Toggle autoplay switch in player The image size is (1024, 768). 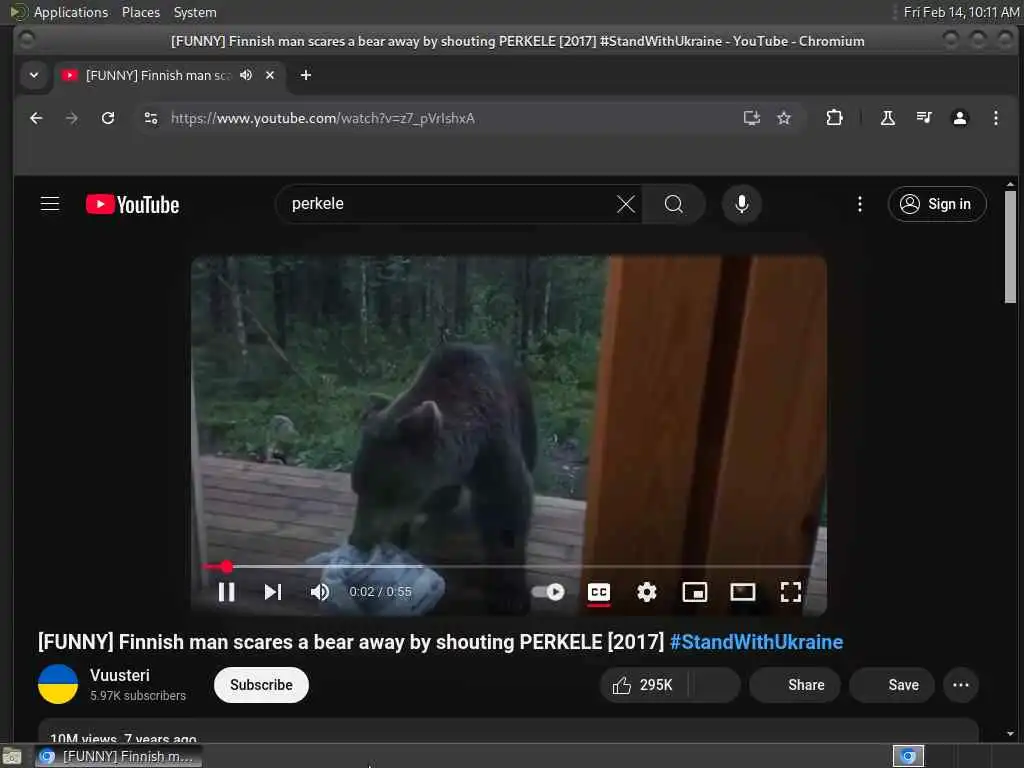[548, 592]
